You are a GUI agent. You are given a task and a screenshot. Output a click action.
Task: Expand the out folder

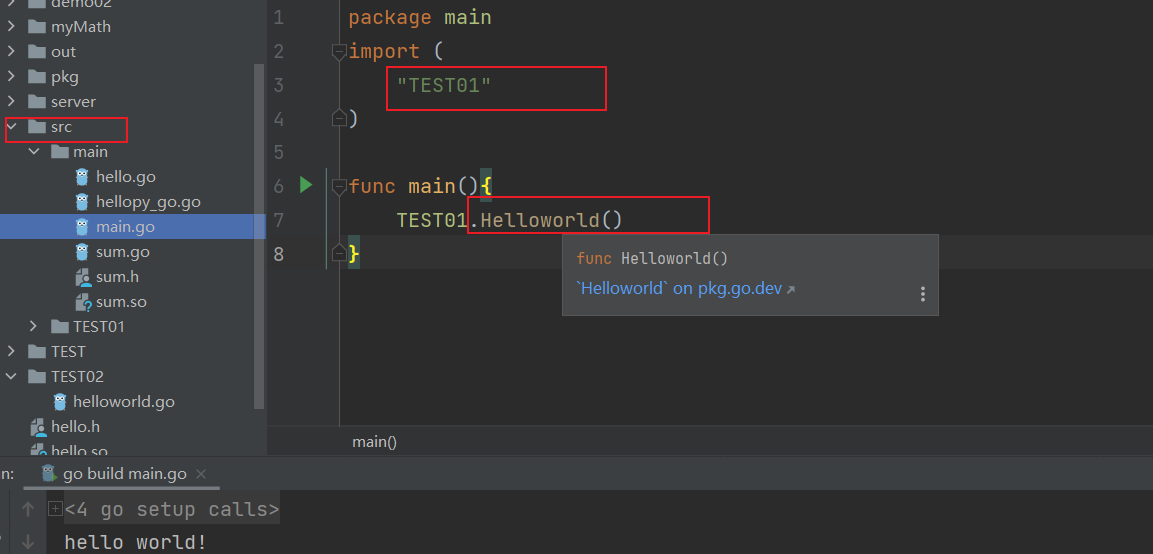coord(12,52)
